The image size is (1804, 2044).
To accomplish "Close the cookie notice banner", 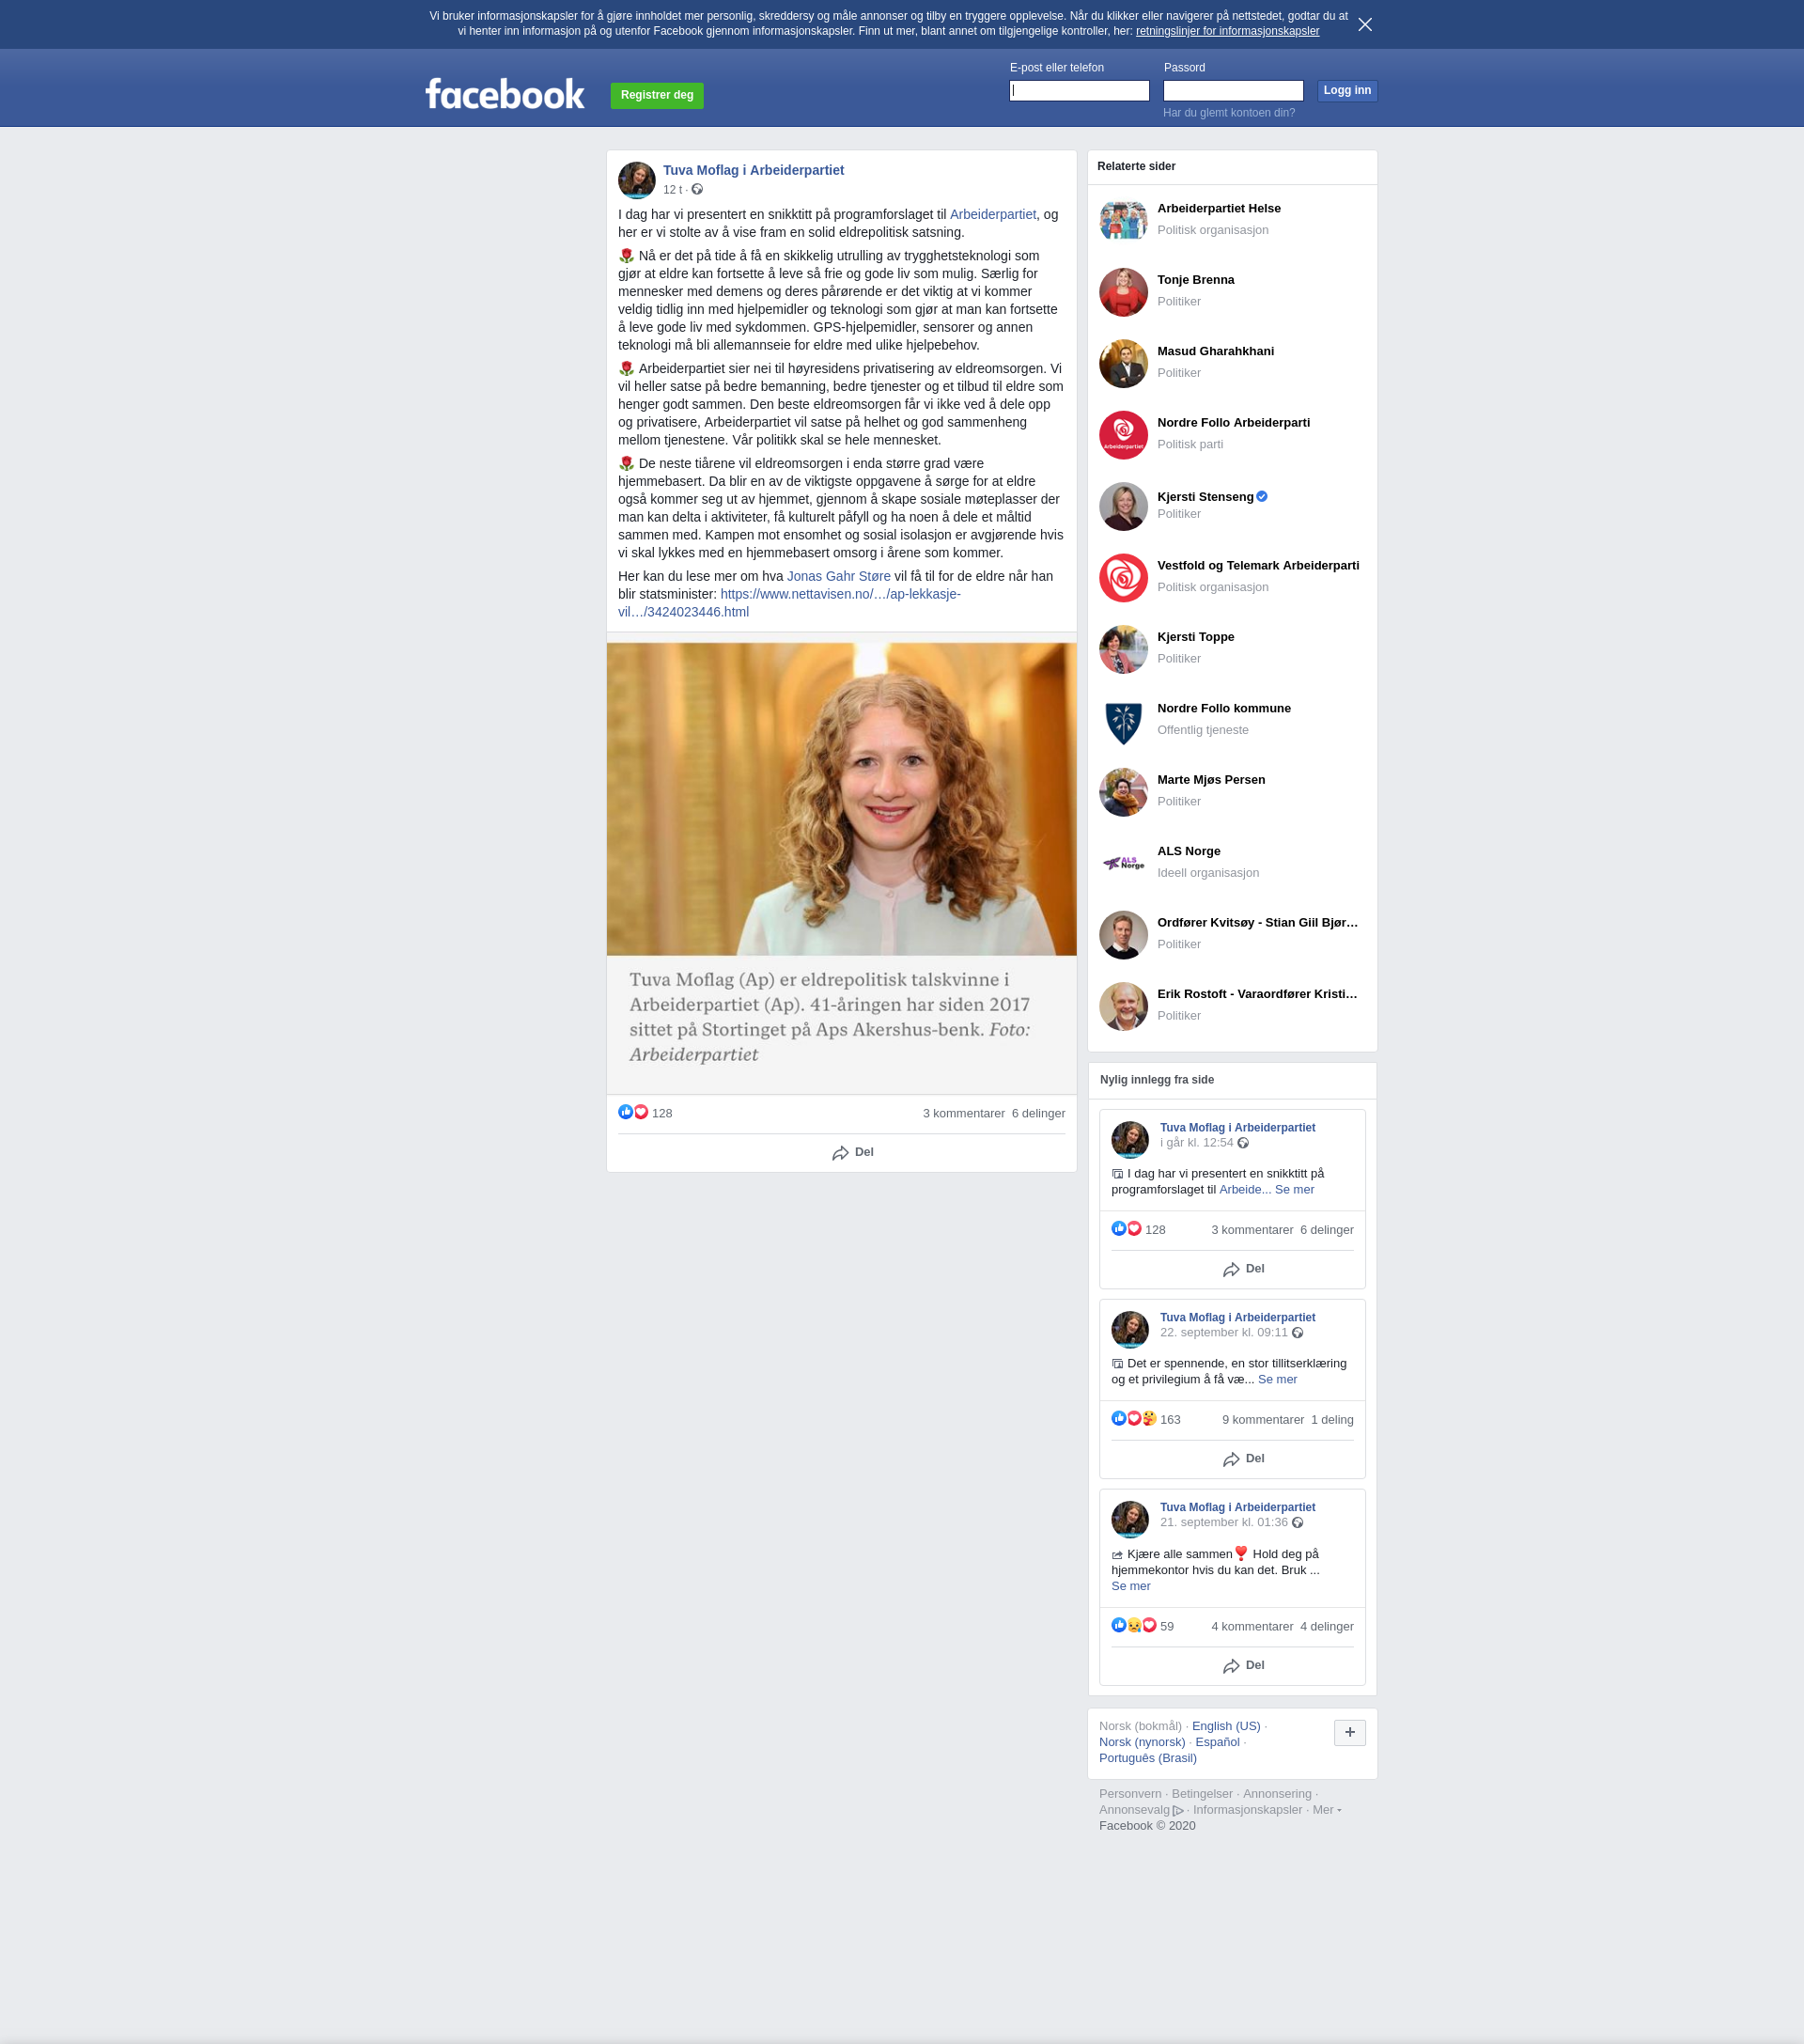I will click(x=1364, y=24).
